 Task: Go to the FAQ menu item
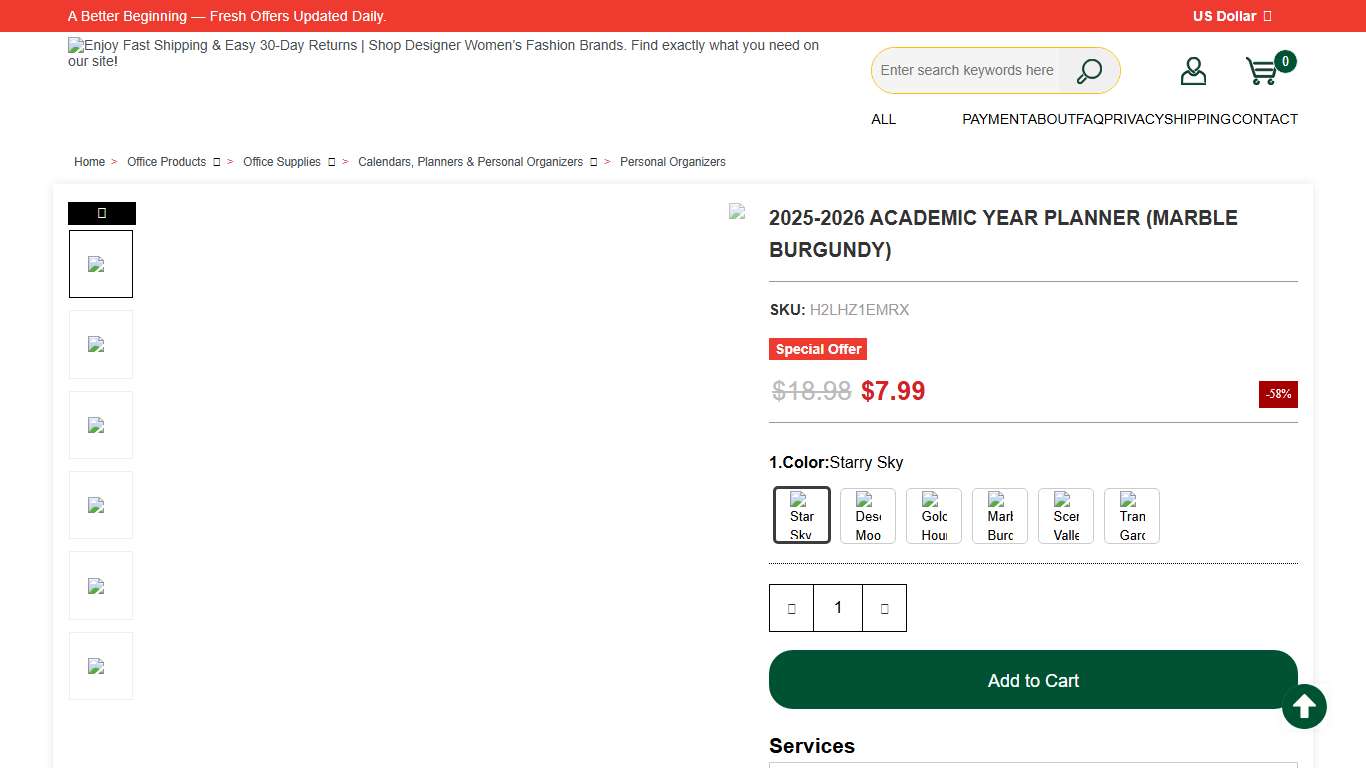1090,119
